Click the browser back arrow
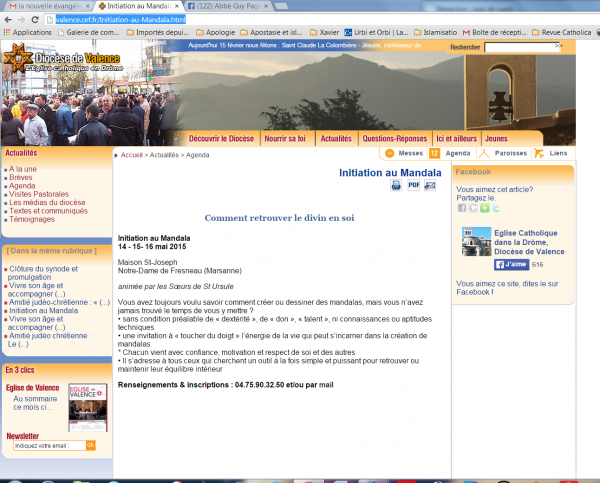 coord(8,20)
